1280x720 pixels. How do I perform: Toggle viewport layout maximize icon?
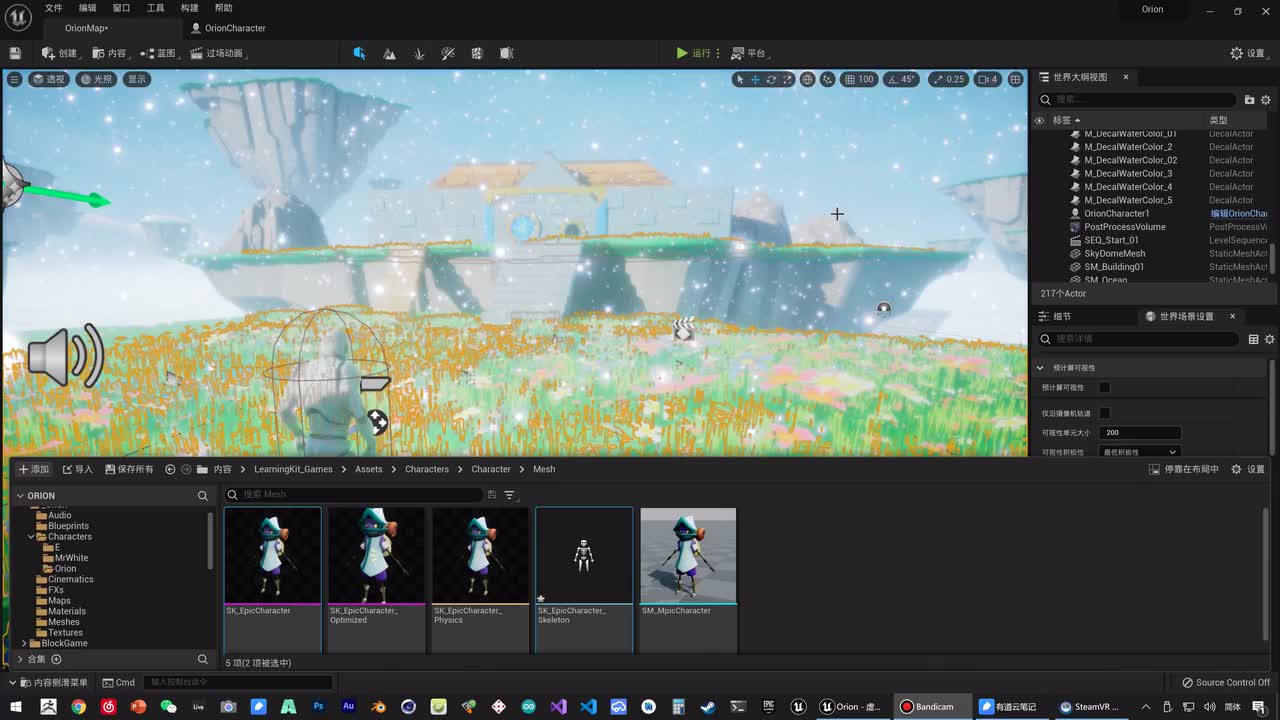coord(1015,79)
